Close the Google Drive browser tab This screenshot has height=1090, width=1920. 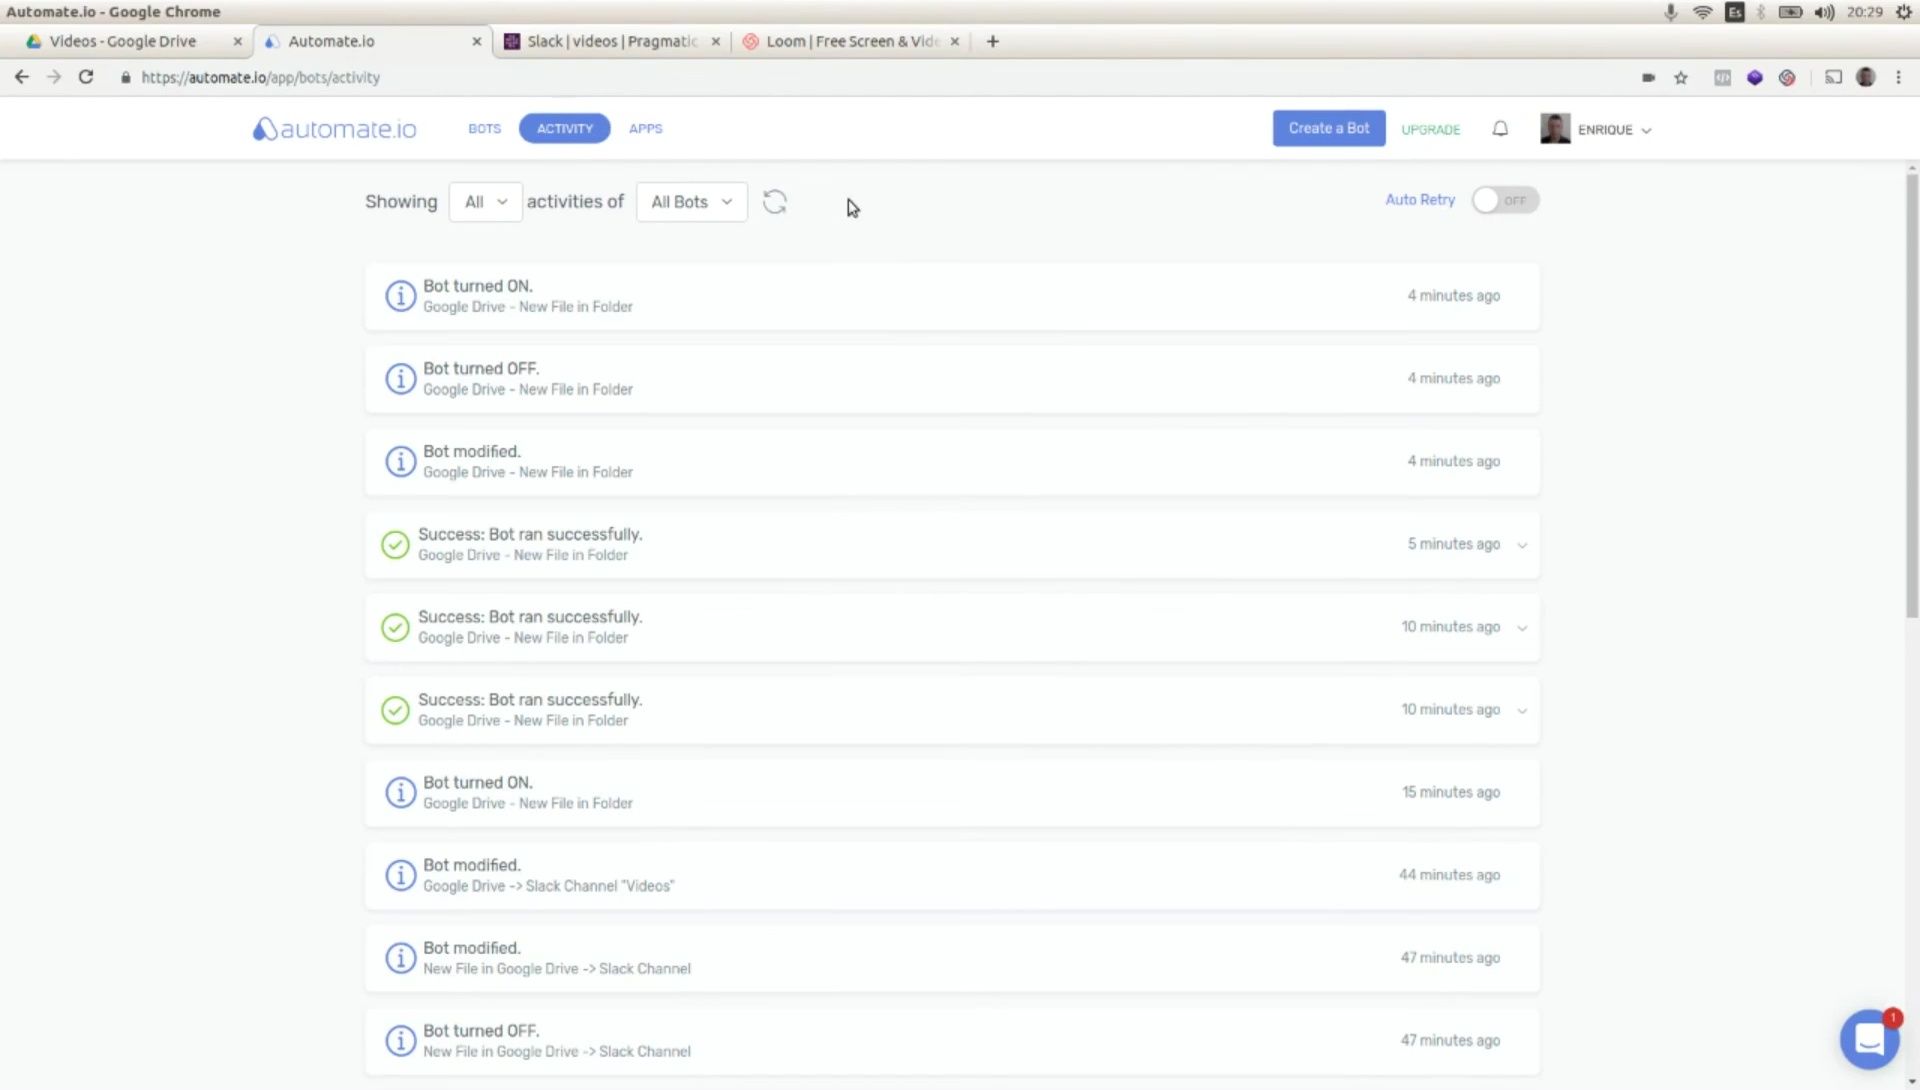coord(237,41)
